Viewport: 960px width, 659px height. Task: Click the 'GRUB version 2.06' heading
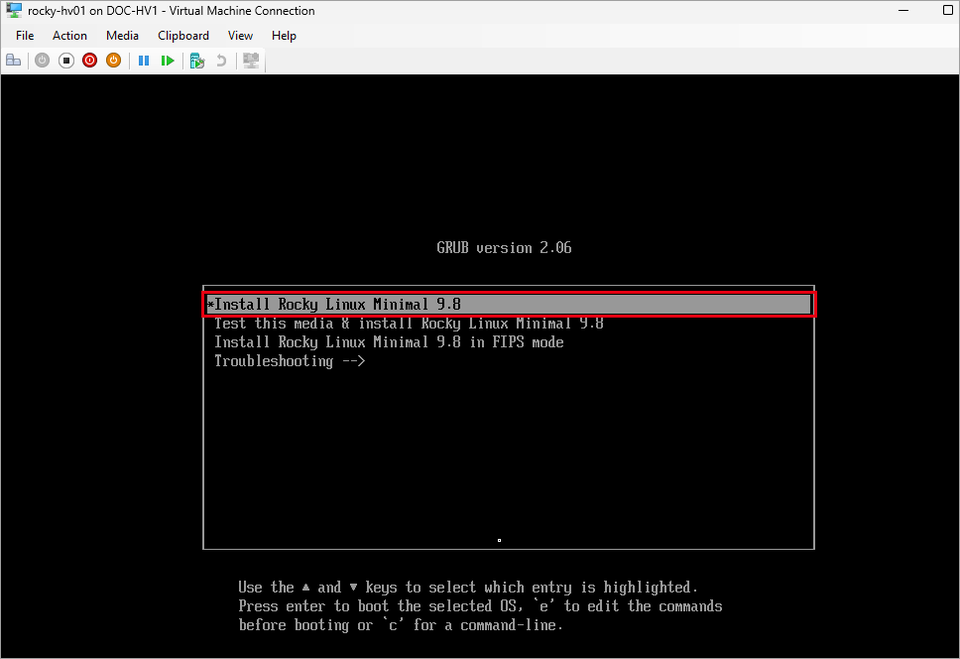click(504, 247)
